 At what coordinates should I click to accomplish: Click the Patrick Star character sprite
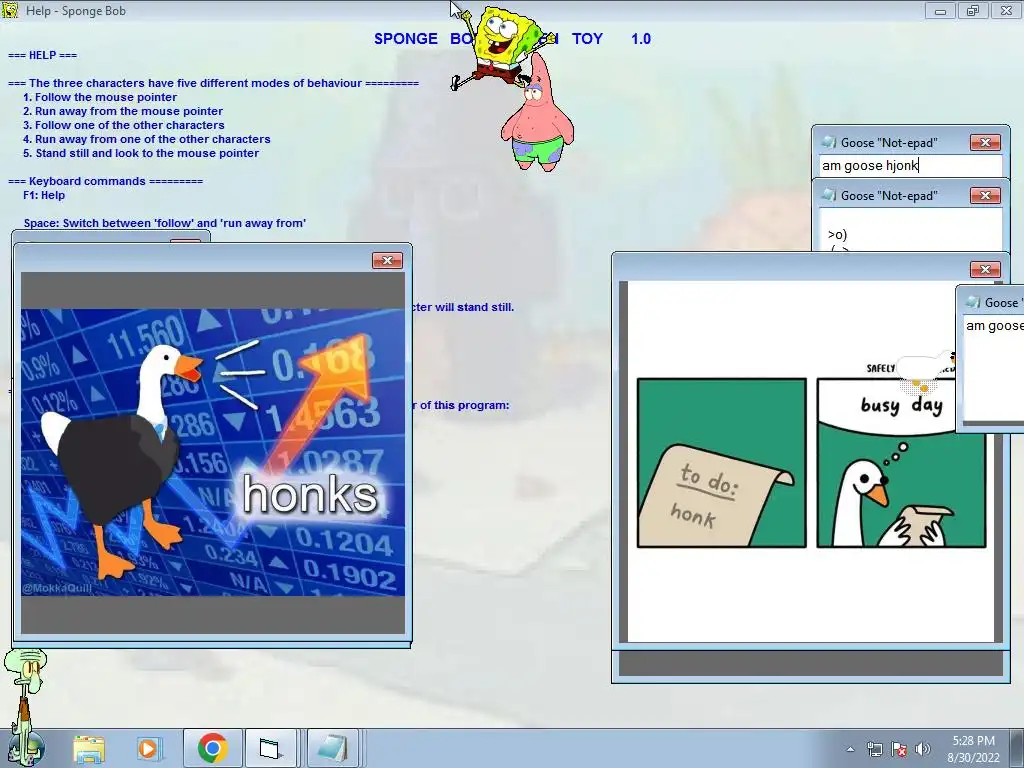(537, 112)
